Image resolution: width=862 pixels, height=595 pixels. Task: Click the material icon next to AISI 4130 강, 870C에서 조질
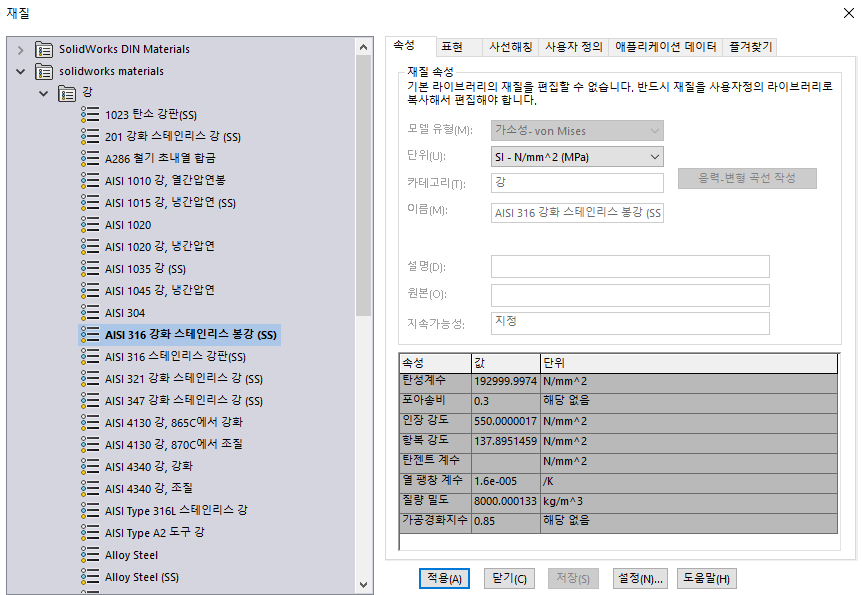click(x=90, y=444)
